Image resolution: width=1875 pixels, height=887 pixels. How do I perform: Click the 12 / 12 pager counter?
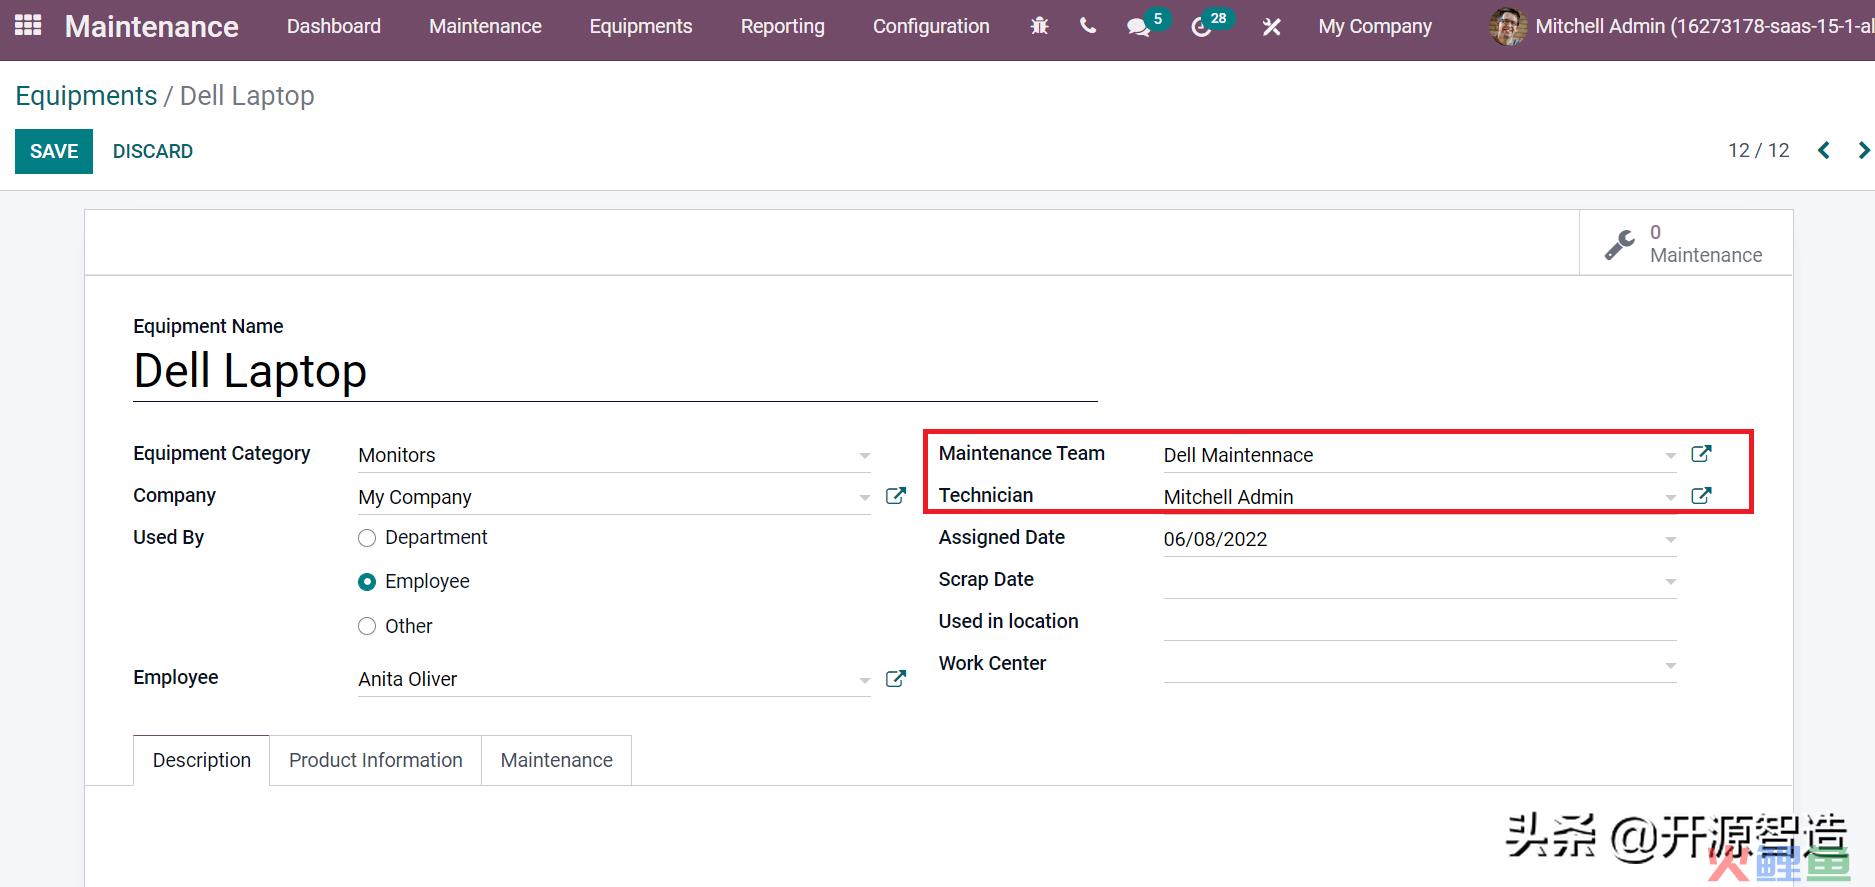pyautogui.click(x=1759, y=150)
